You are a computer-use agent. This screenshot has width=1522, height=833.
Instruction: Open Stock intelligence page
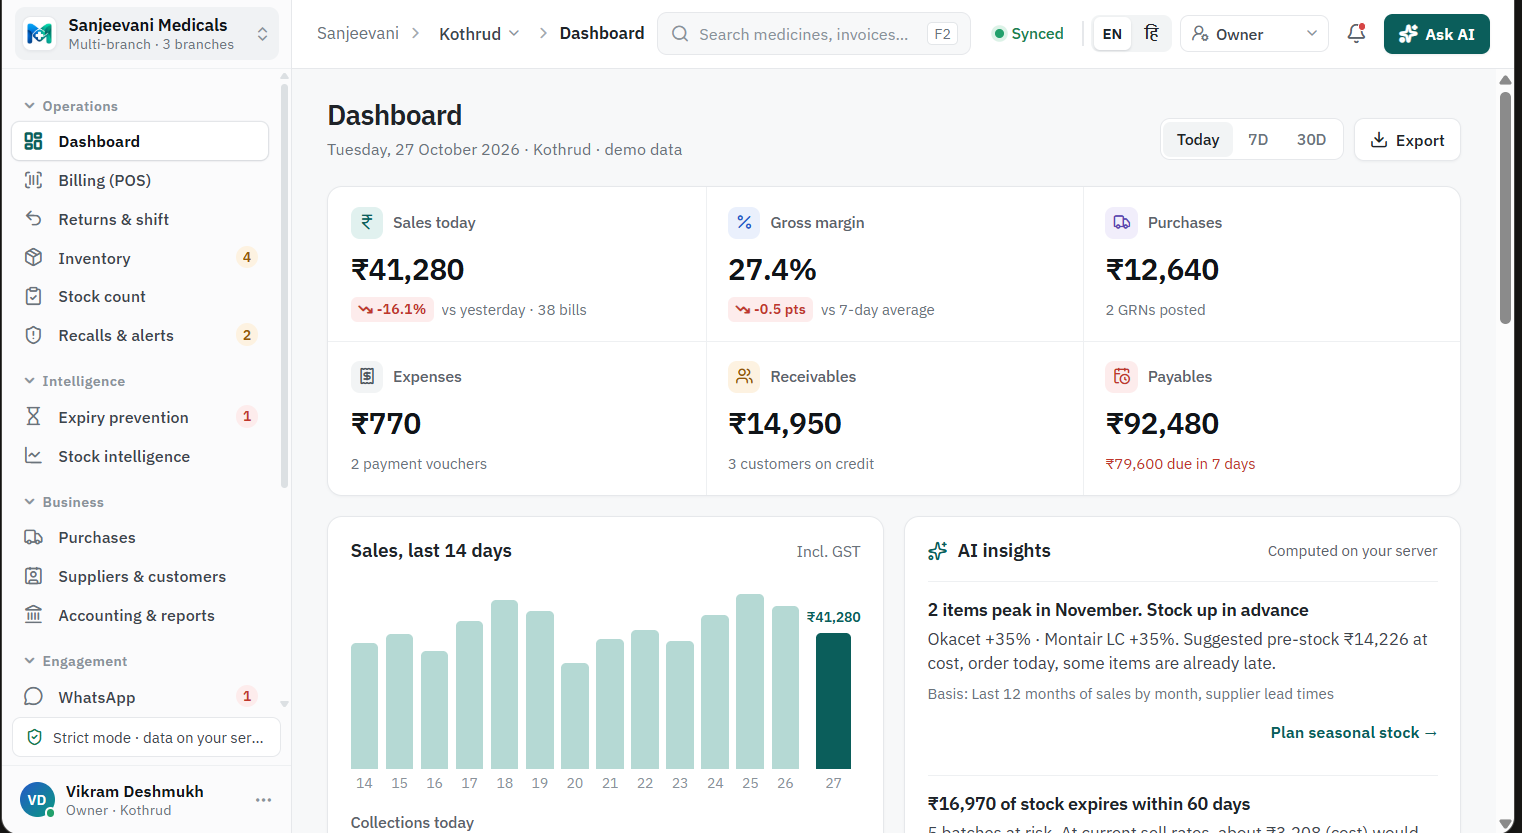[140, 456]
